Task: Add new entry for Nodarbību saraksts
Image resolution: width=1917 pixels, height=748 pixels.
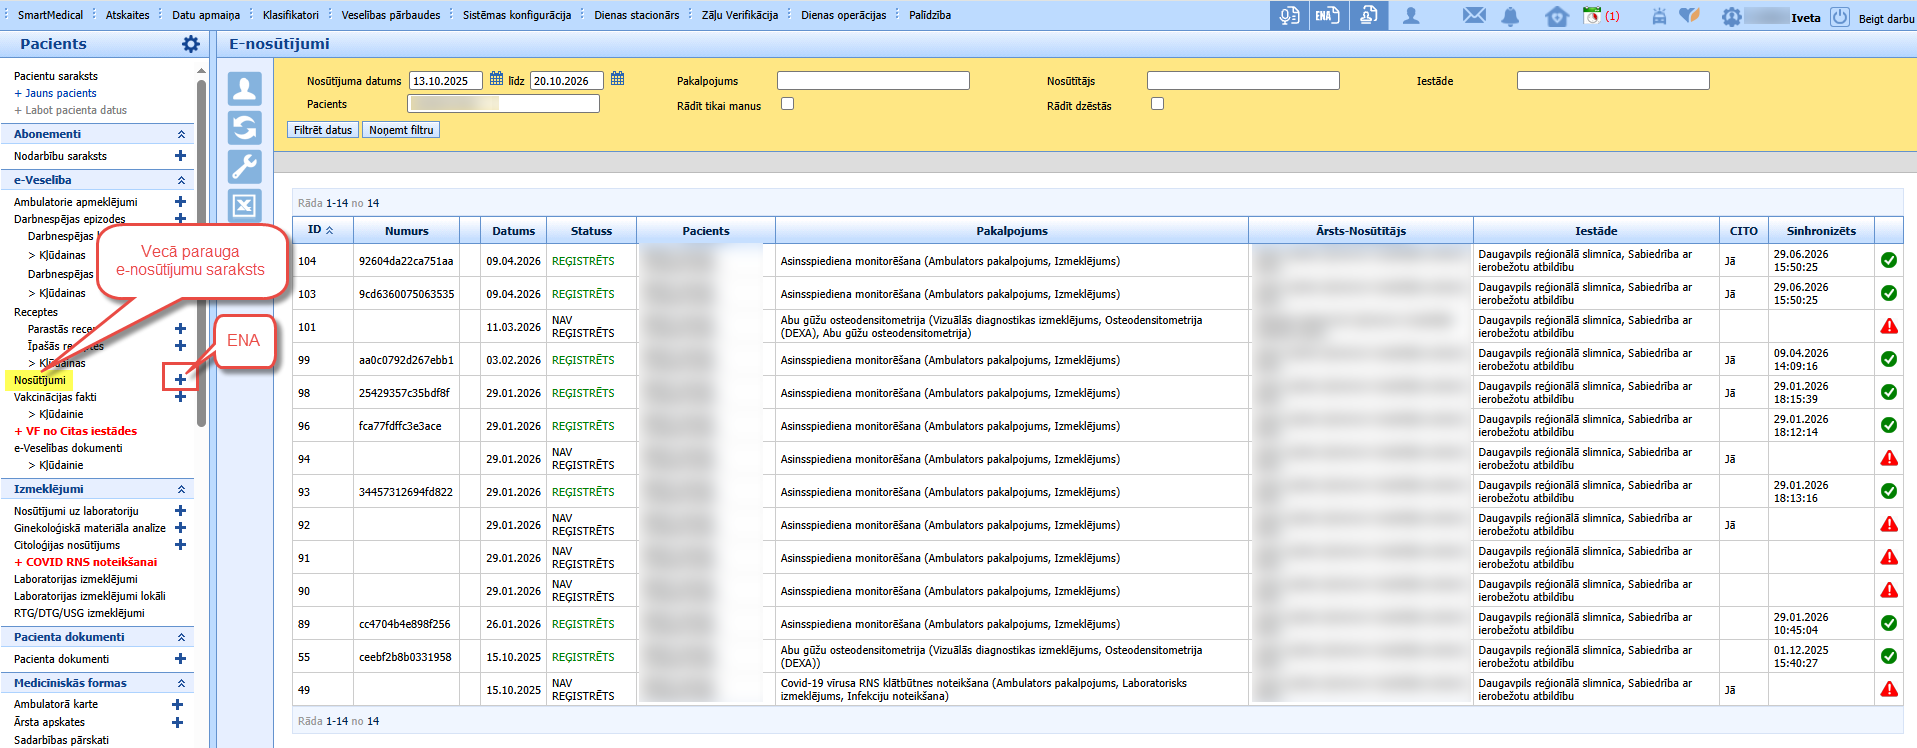Action: [x=180, y=156]
